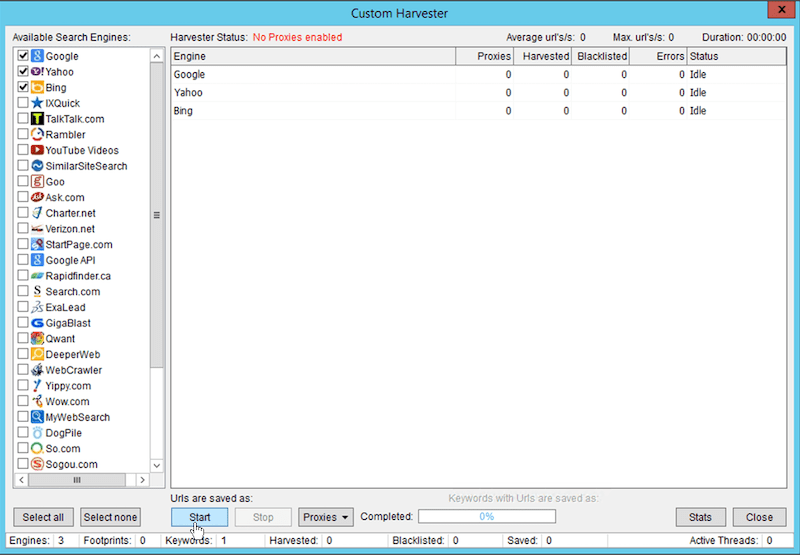Enable the YouTube Videos checkbox

click(23, 150)
